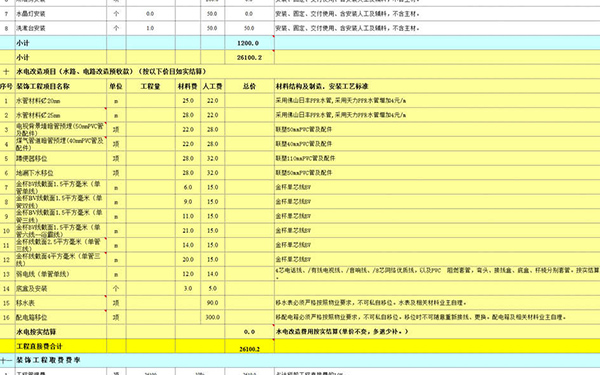Click the 序号 column header
Viewport: 600px width, 375px height.
[6, 86]
